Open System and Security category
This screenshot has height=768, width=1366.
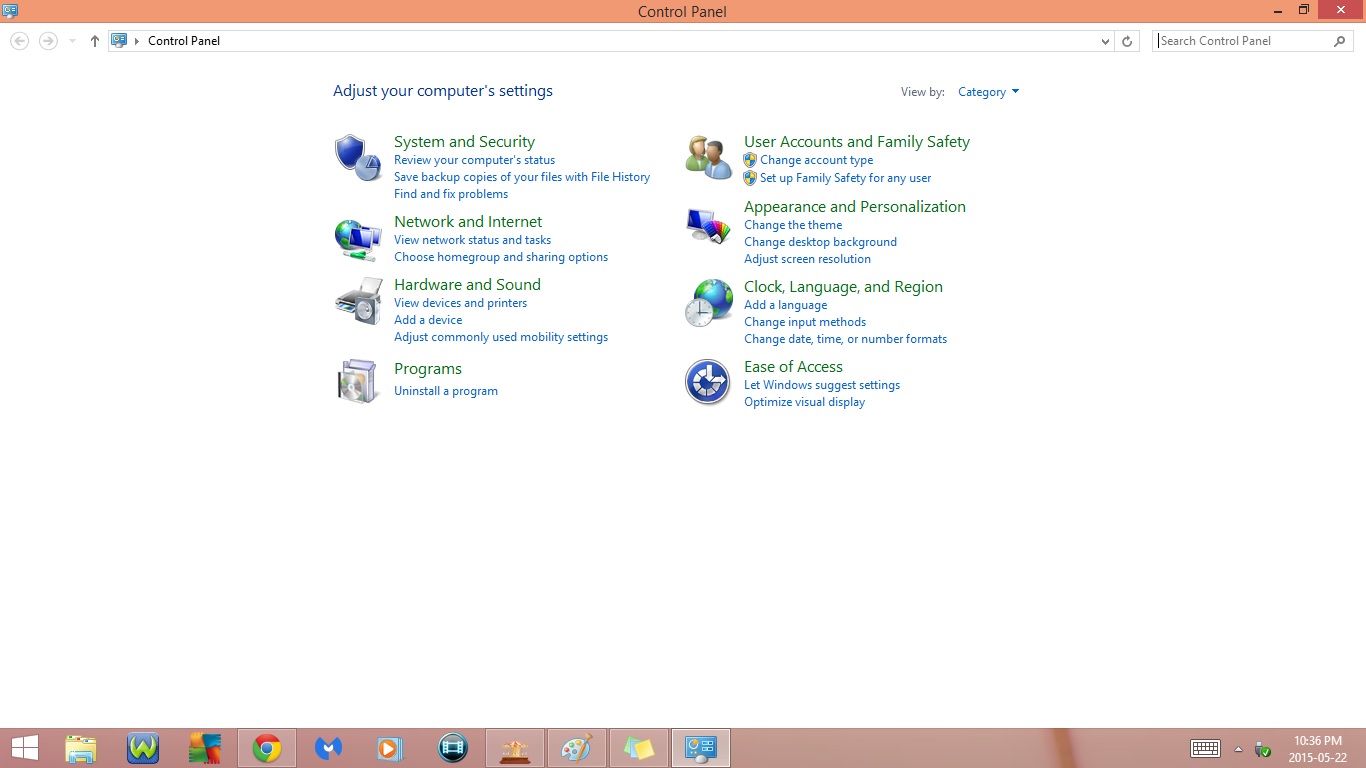click(464, 142)
